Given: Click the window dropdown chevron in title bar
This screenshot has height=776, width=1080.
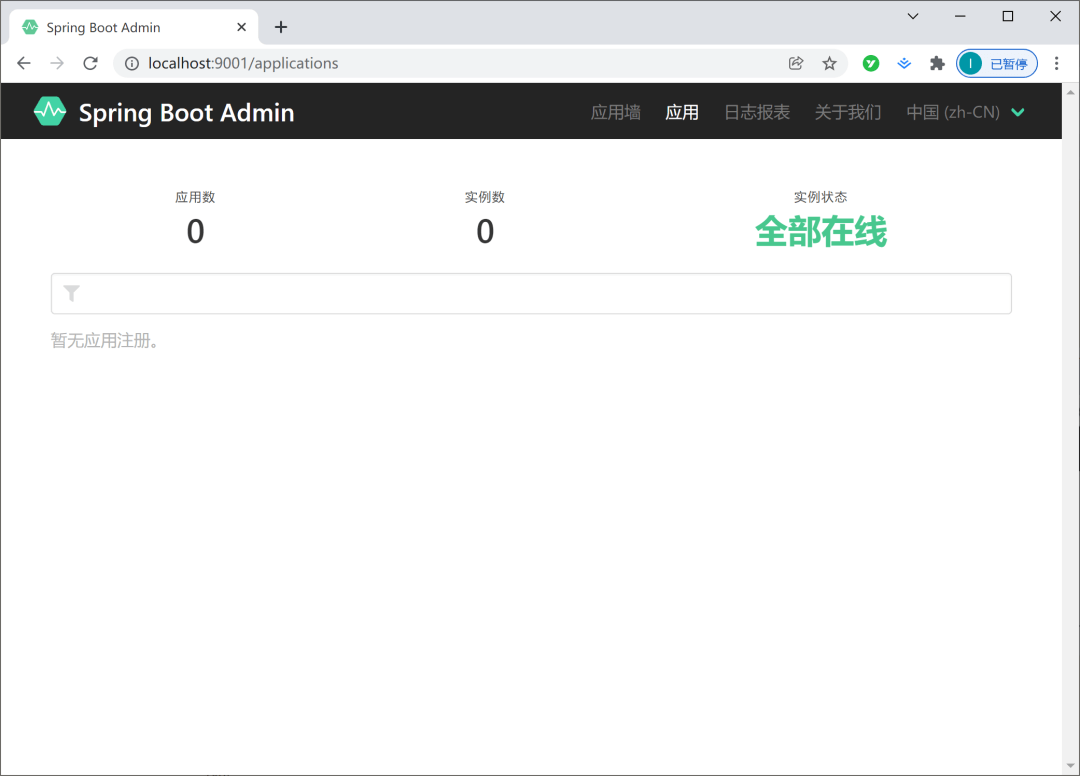Looking at the screenshot, I should (x=912, y=16).
